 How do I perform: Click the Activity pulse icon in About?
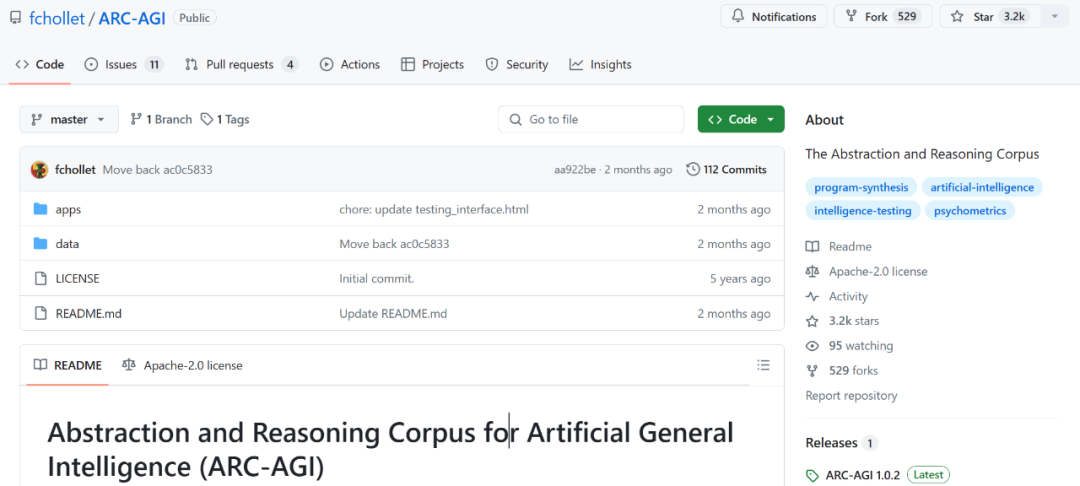pyautogui.click(x=813, y=297)
